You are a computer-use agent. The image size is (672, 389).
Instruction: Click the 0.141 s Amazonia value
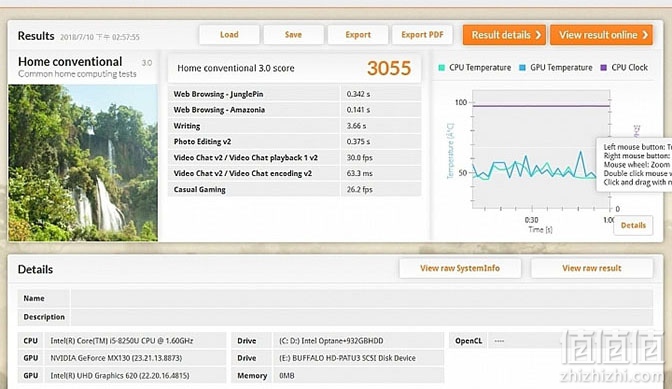coord(358,110)
